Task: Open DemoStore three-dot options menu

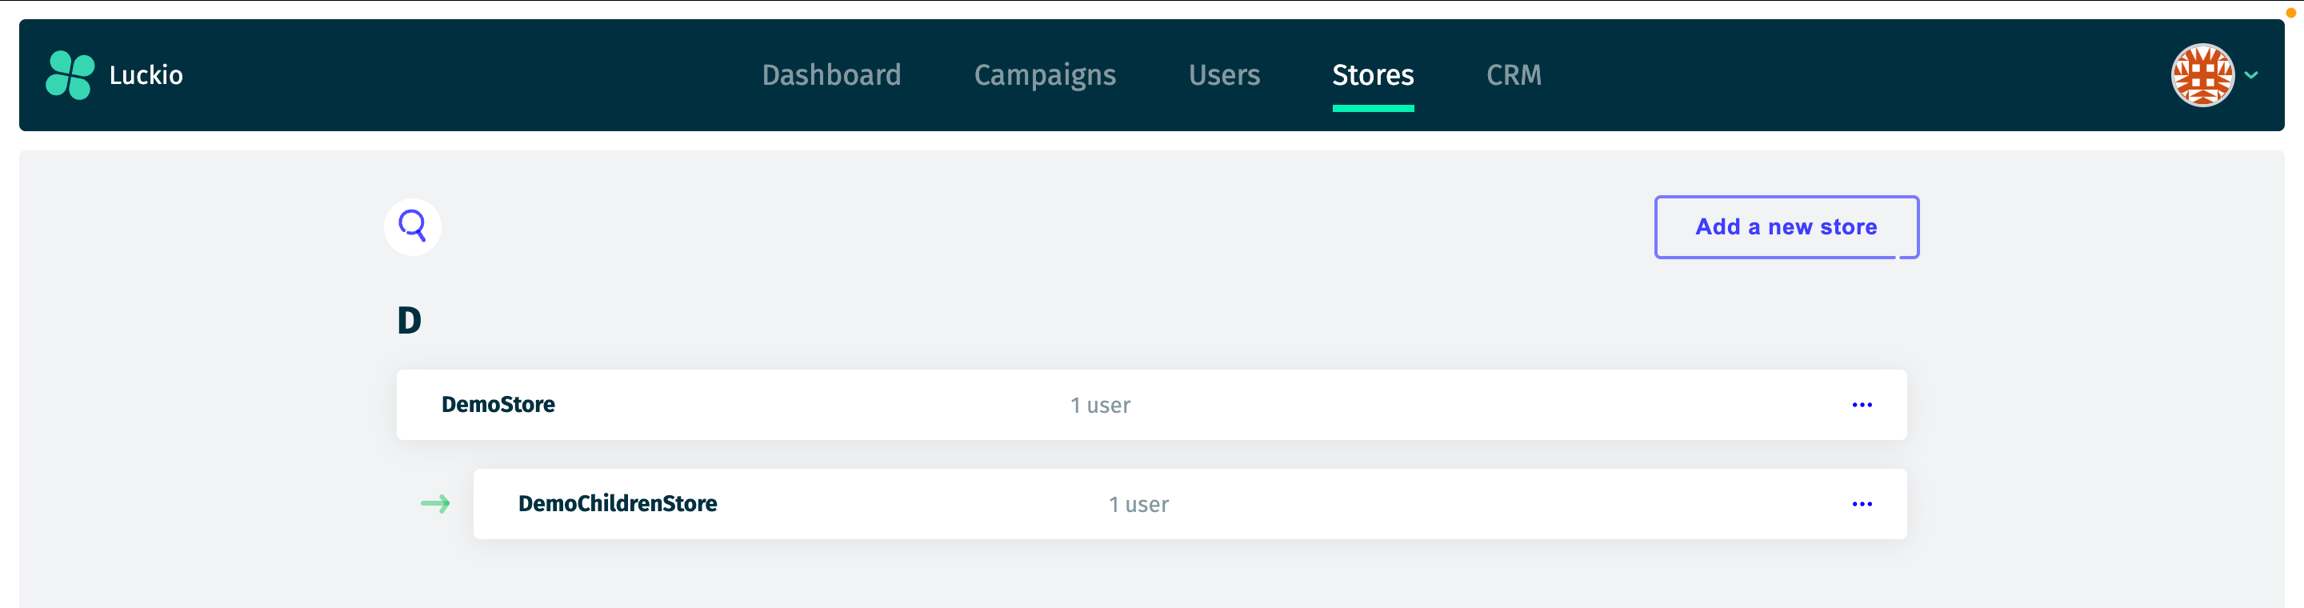Action: (x=1861, y=405)
